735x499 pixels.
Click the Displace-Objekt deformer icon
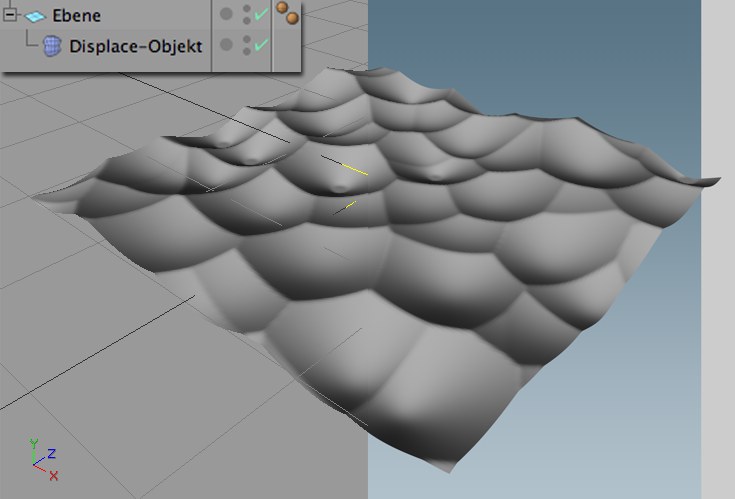point(52,46)
